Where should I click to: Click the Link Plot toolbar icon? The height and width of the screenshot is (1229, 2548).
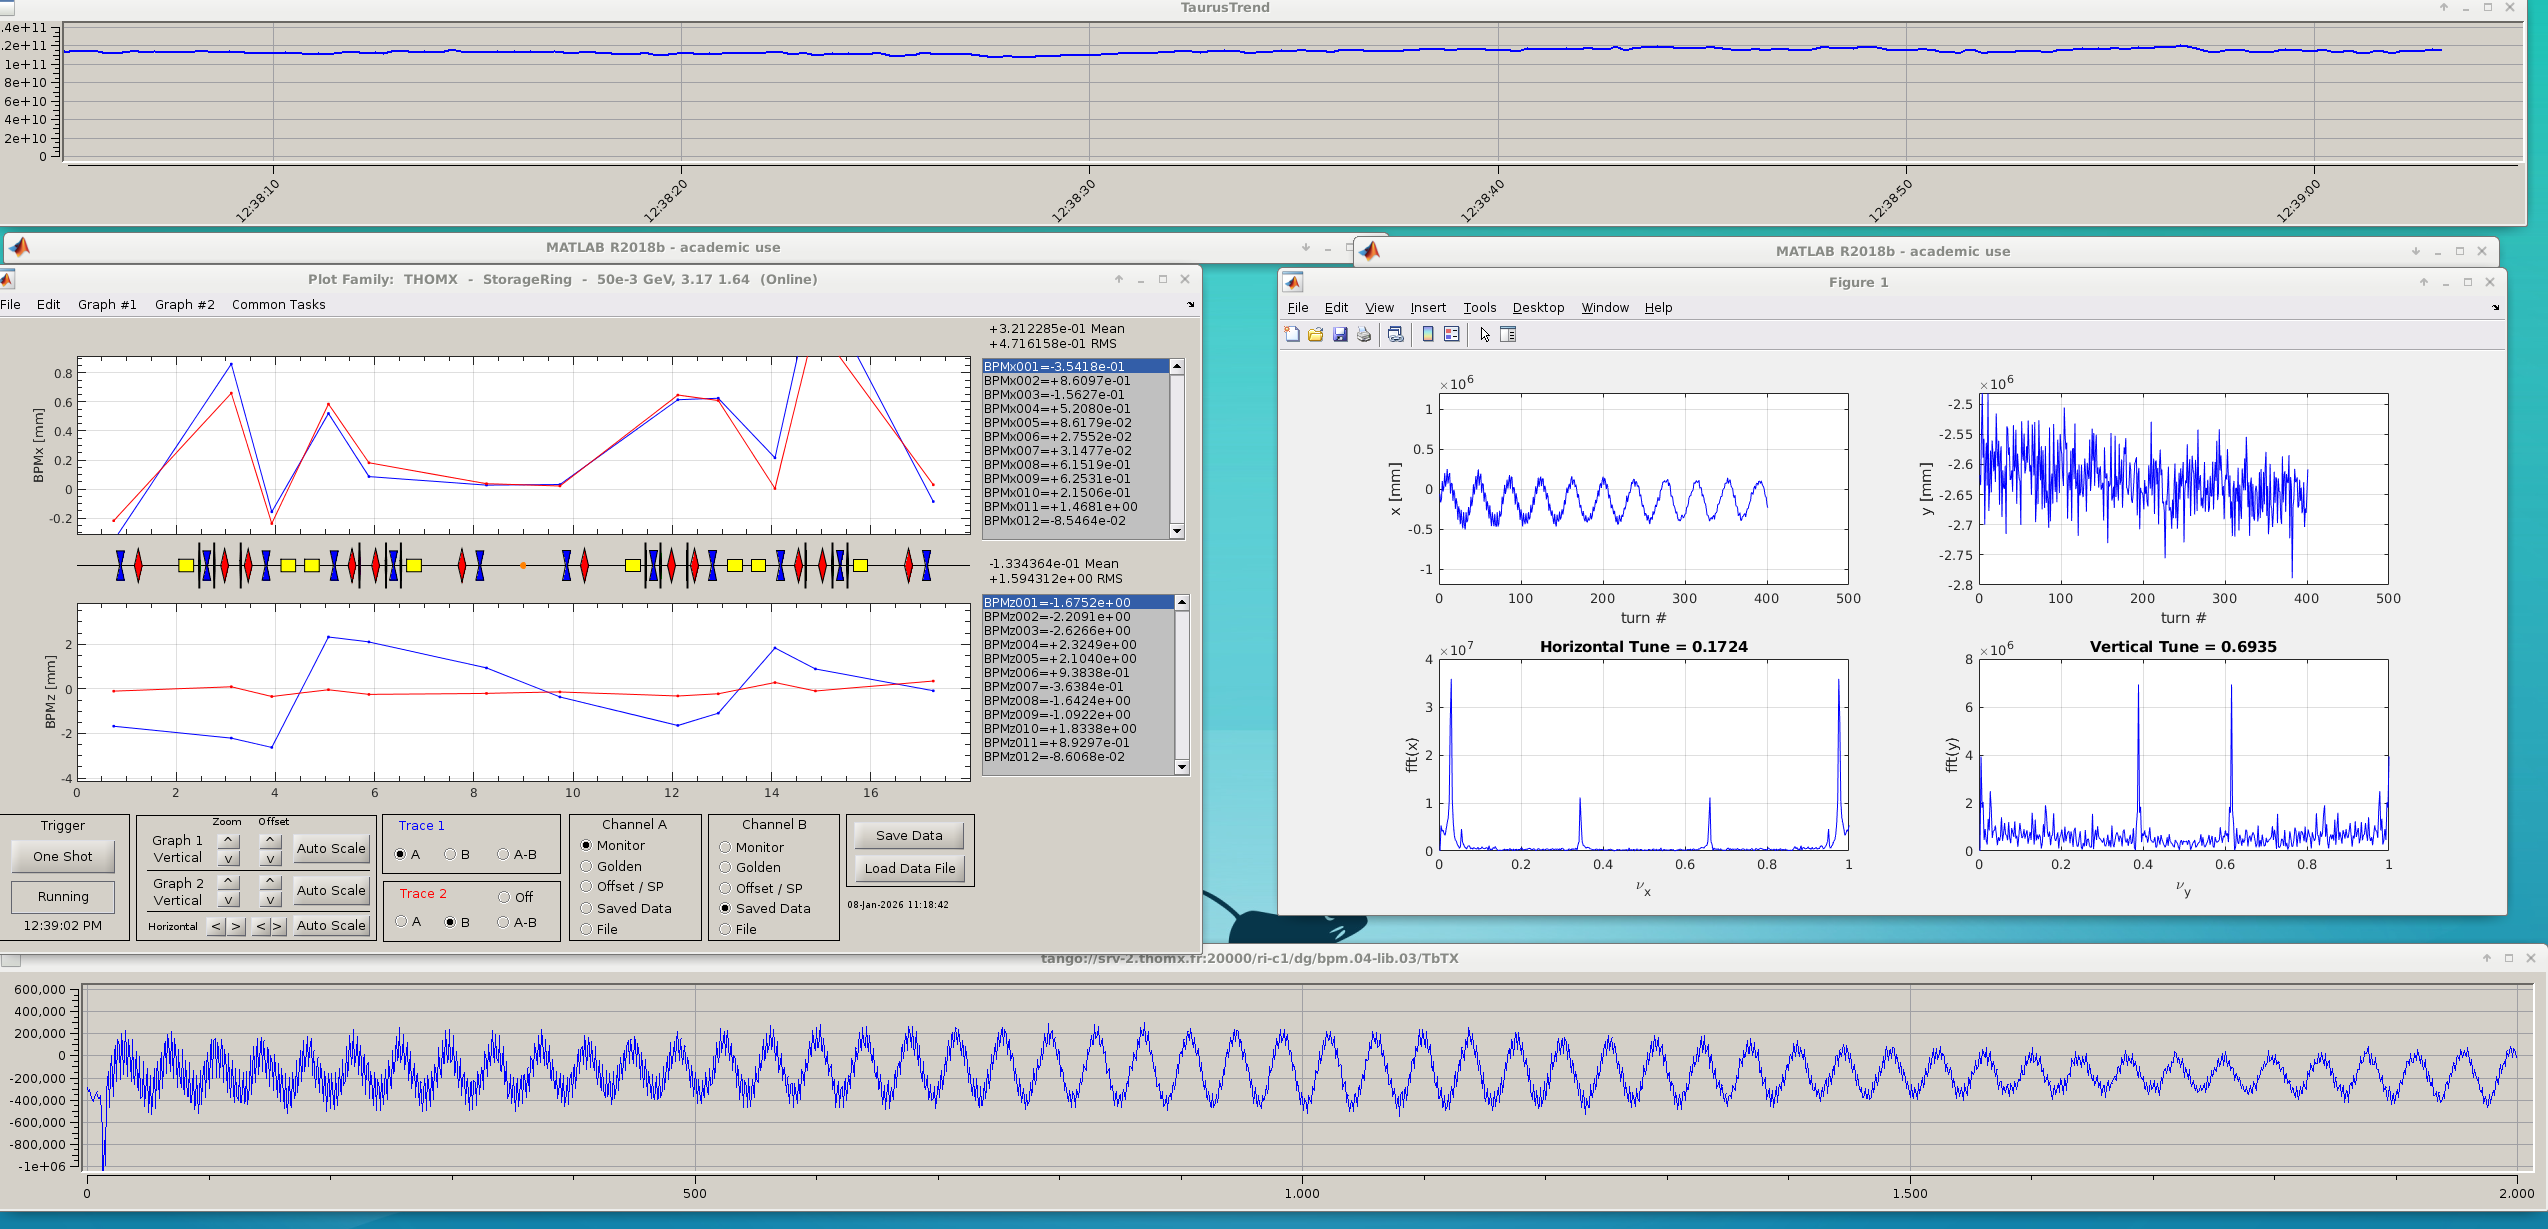[x=1396, y=335]
